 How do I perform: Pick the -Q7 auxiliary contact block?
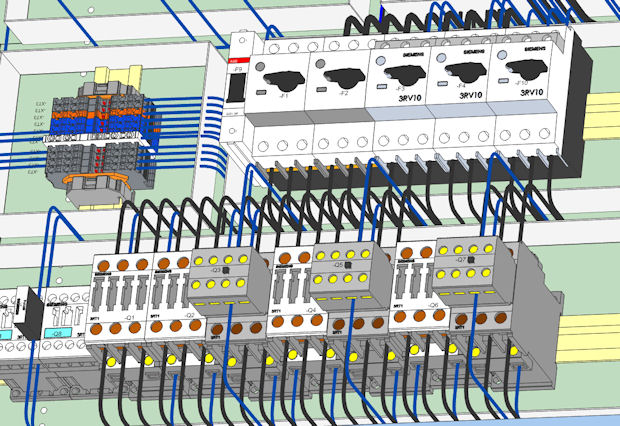pyautogui.click(x=466, y=262)
